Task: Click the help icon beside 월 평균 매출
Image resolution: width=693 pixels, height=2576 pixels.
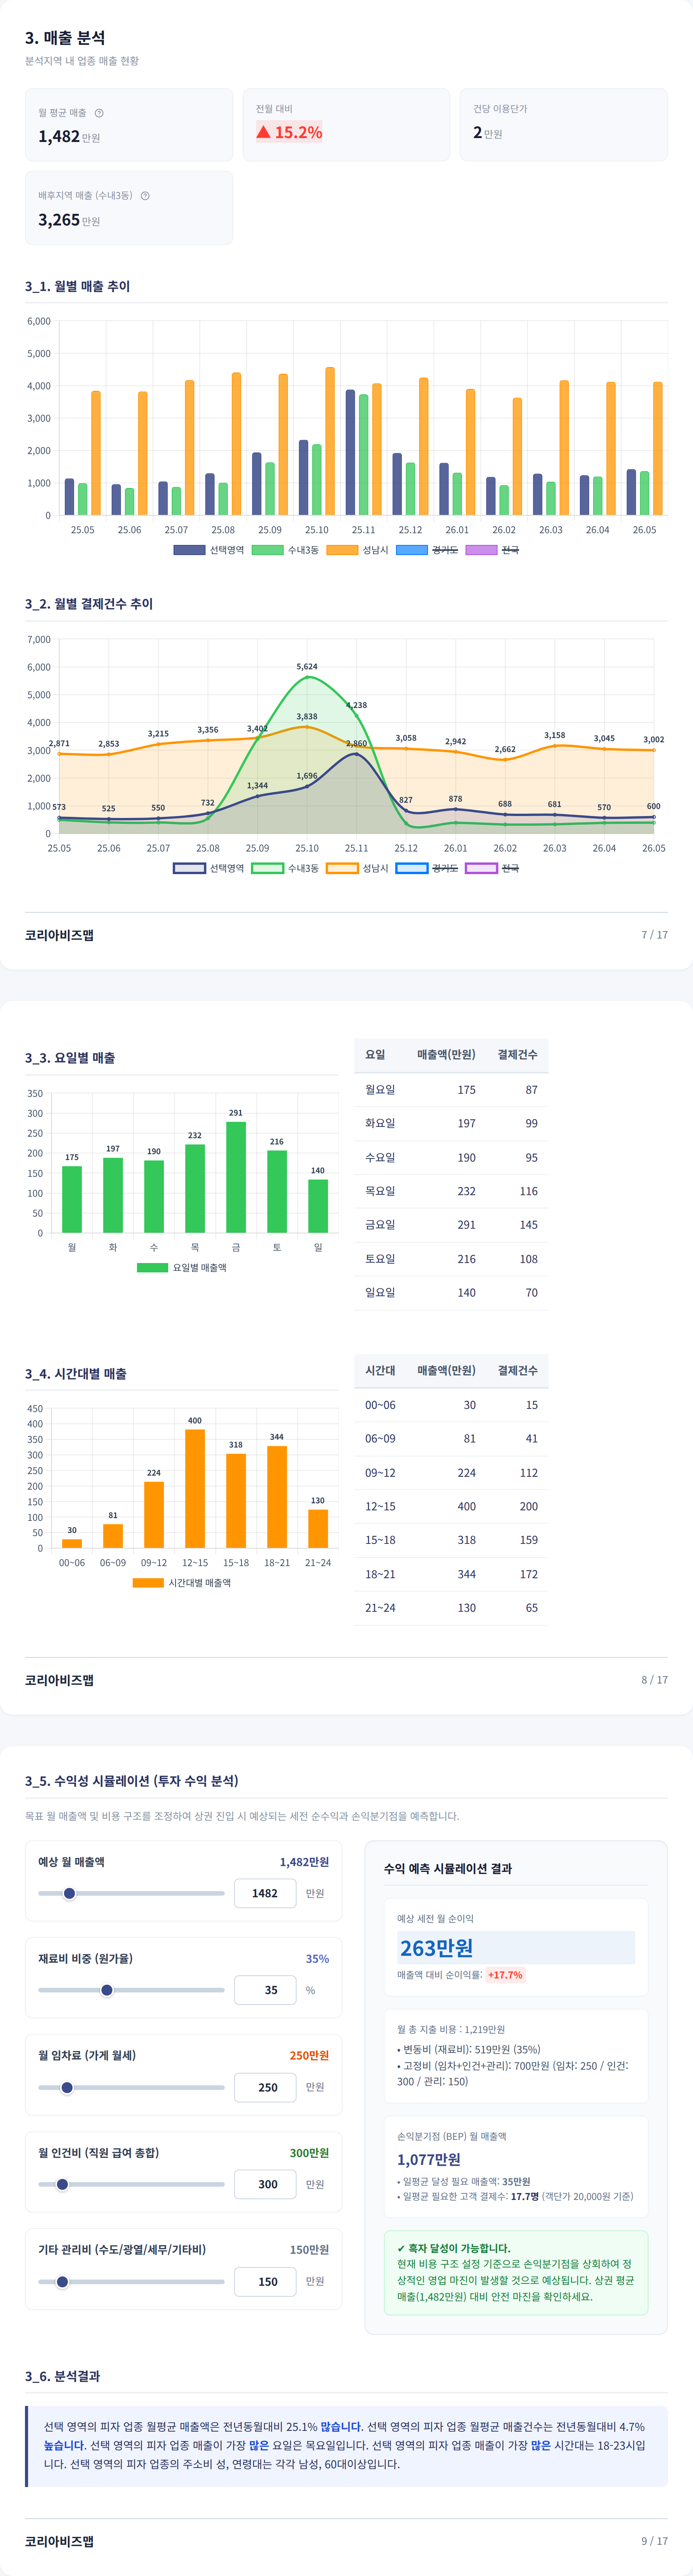Action: click(x=99, y=113)
